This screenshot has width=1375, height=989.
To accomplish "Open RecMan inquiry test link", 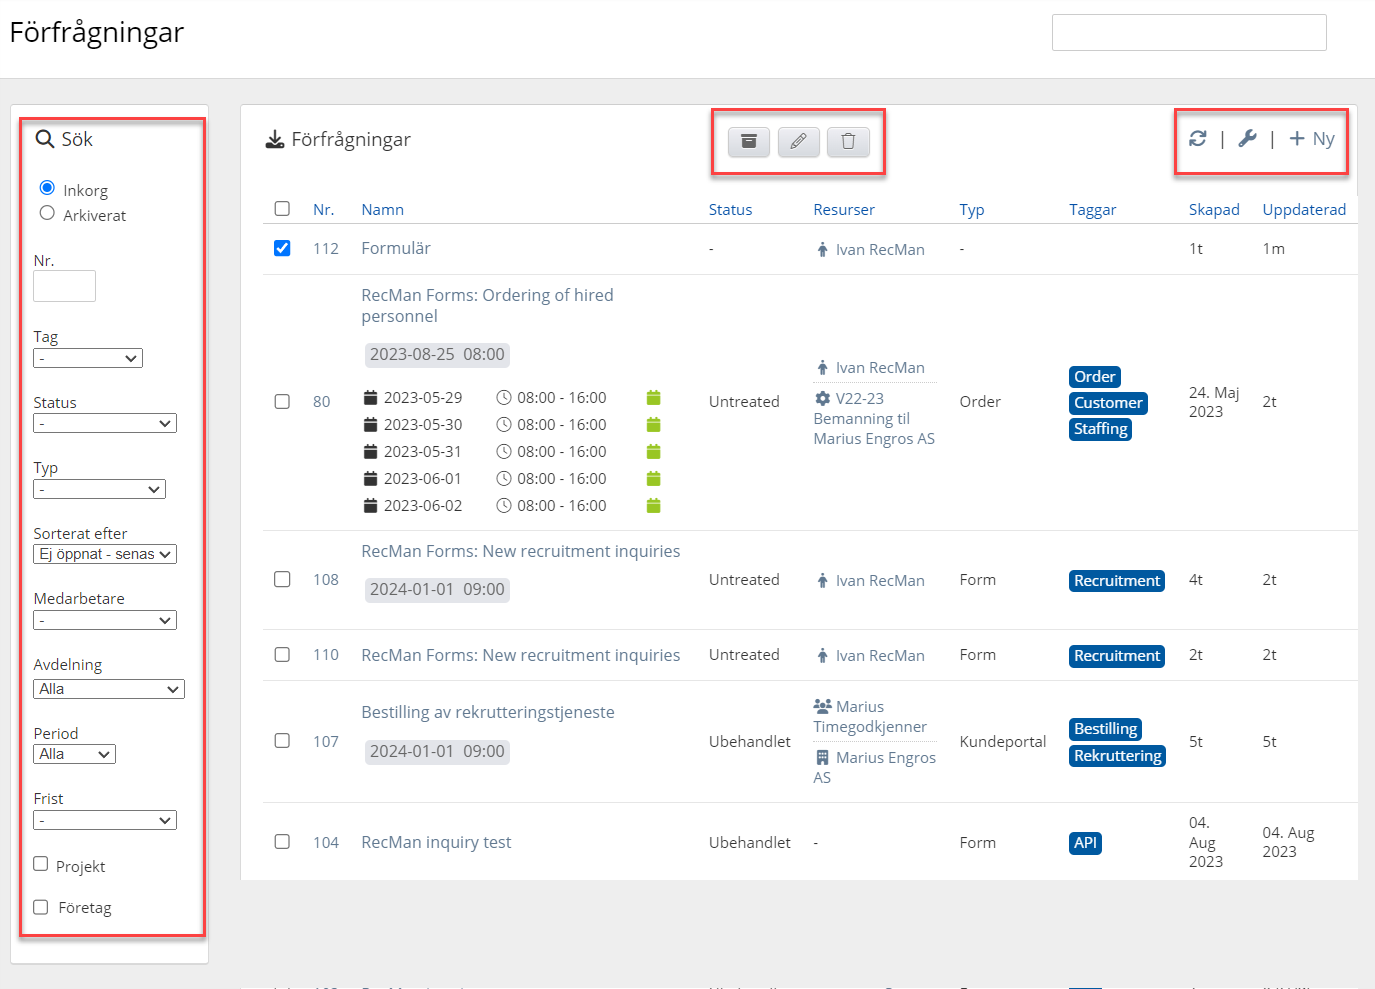I will 436,843.
